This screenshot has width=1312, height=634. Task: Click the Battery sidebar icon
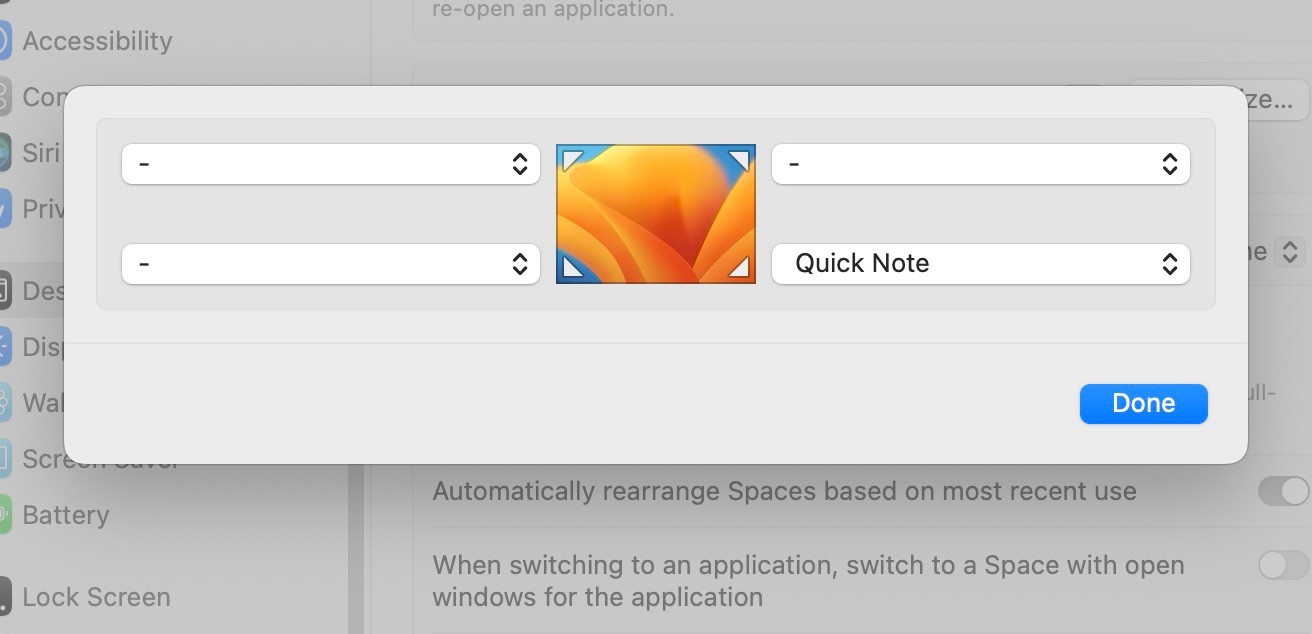(3, 515)
